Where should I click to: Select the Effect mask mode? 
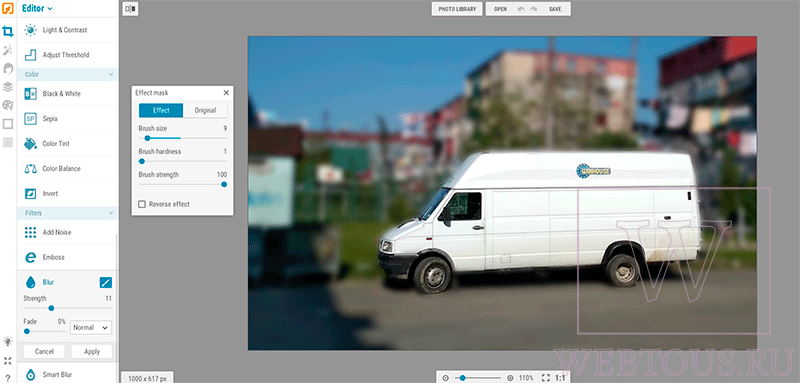[161, 110]
